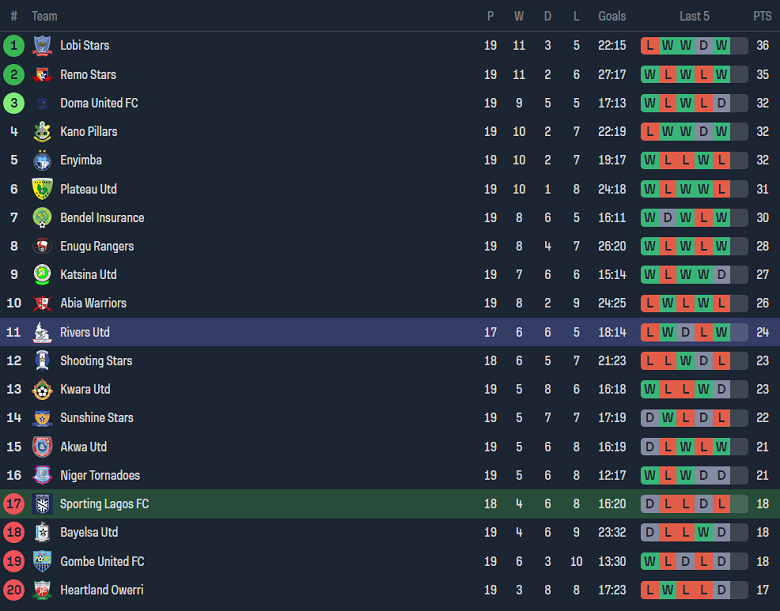Click the Katsina Utd green crest

(x=42, y=274)
